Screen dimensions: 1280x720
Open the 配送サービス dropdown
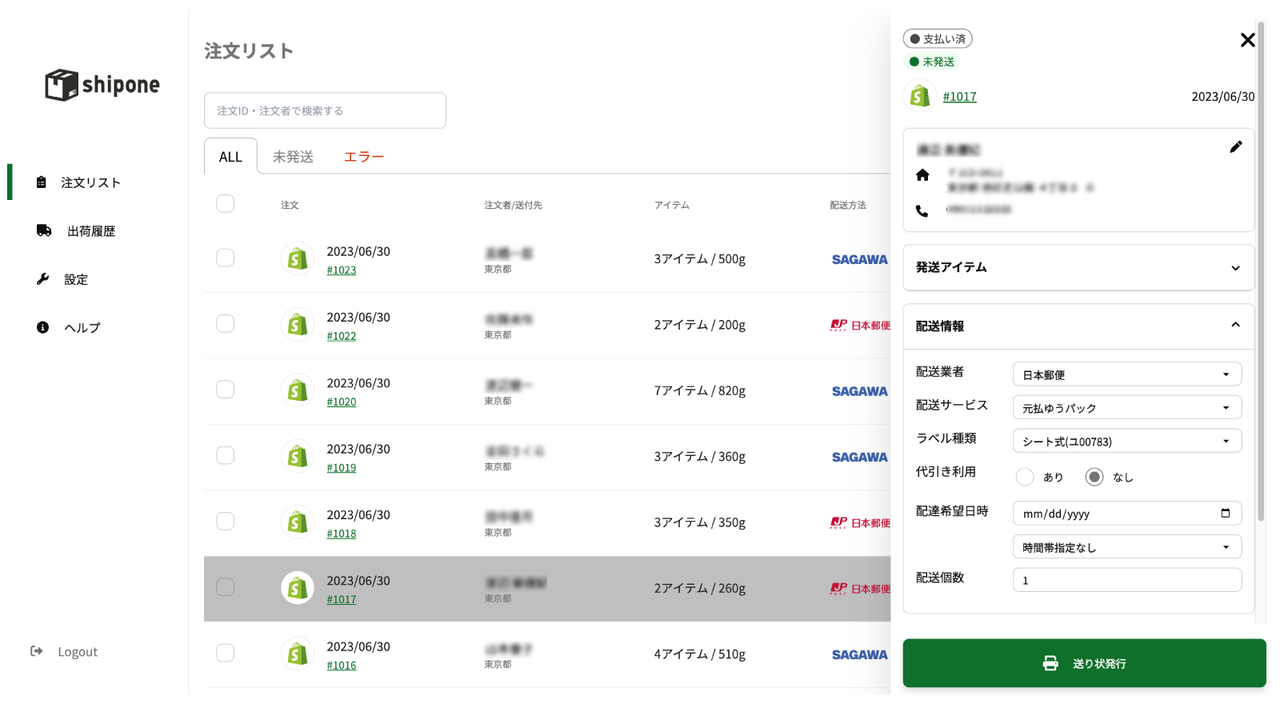coord(1127,407)
